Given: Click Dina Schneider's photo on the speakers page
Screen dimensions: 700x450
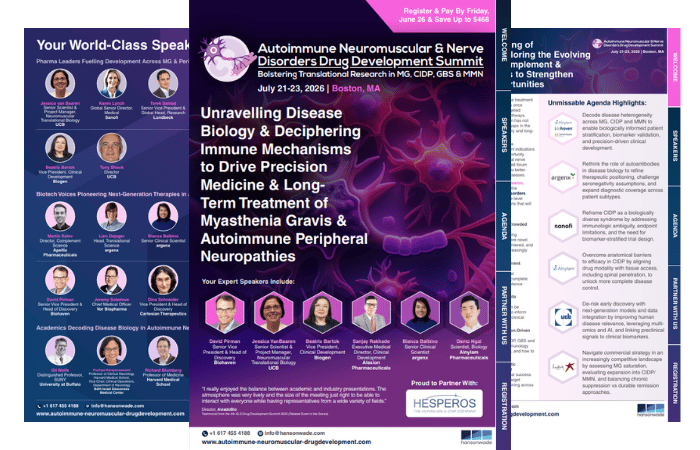Looking at the screenshot, I should pos(163,280).
